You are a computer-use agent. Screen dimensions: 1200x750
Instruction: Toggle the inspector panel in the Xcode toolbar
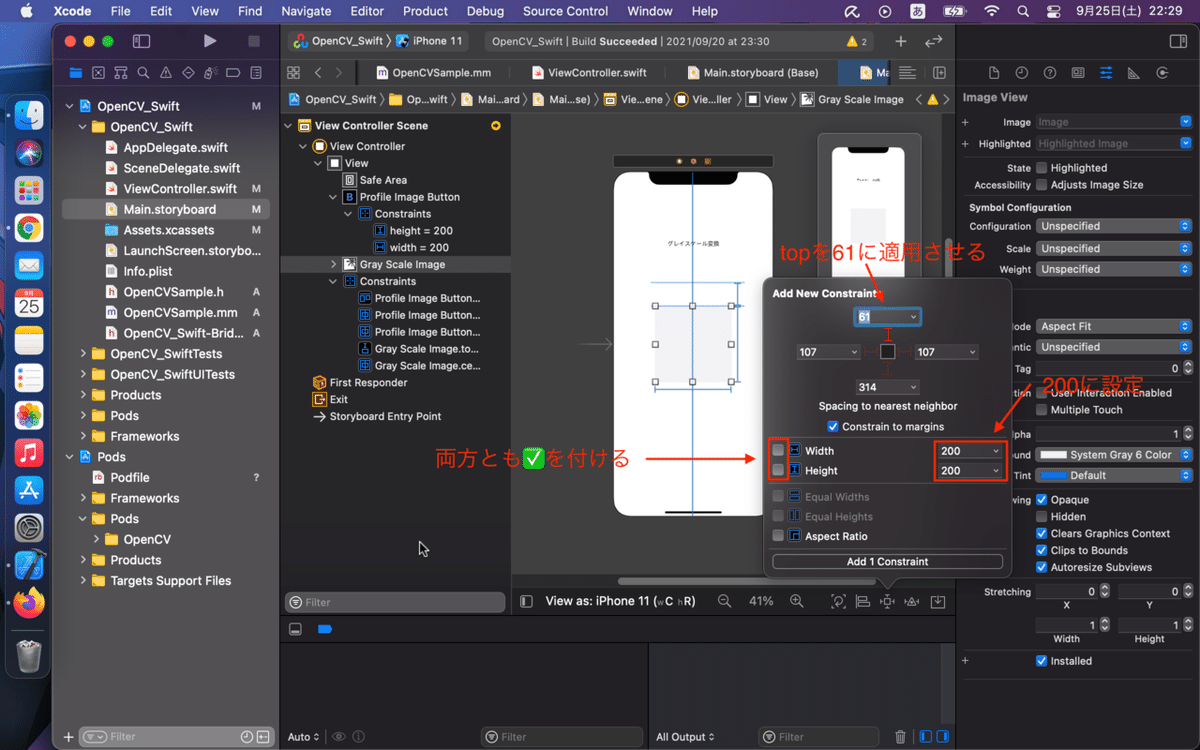tap(1178, 41)
